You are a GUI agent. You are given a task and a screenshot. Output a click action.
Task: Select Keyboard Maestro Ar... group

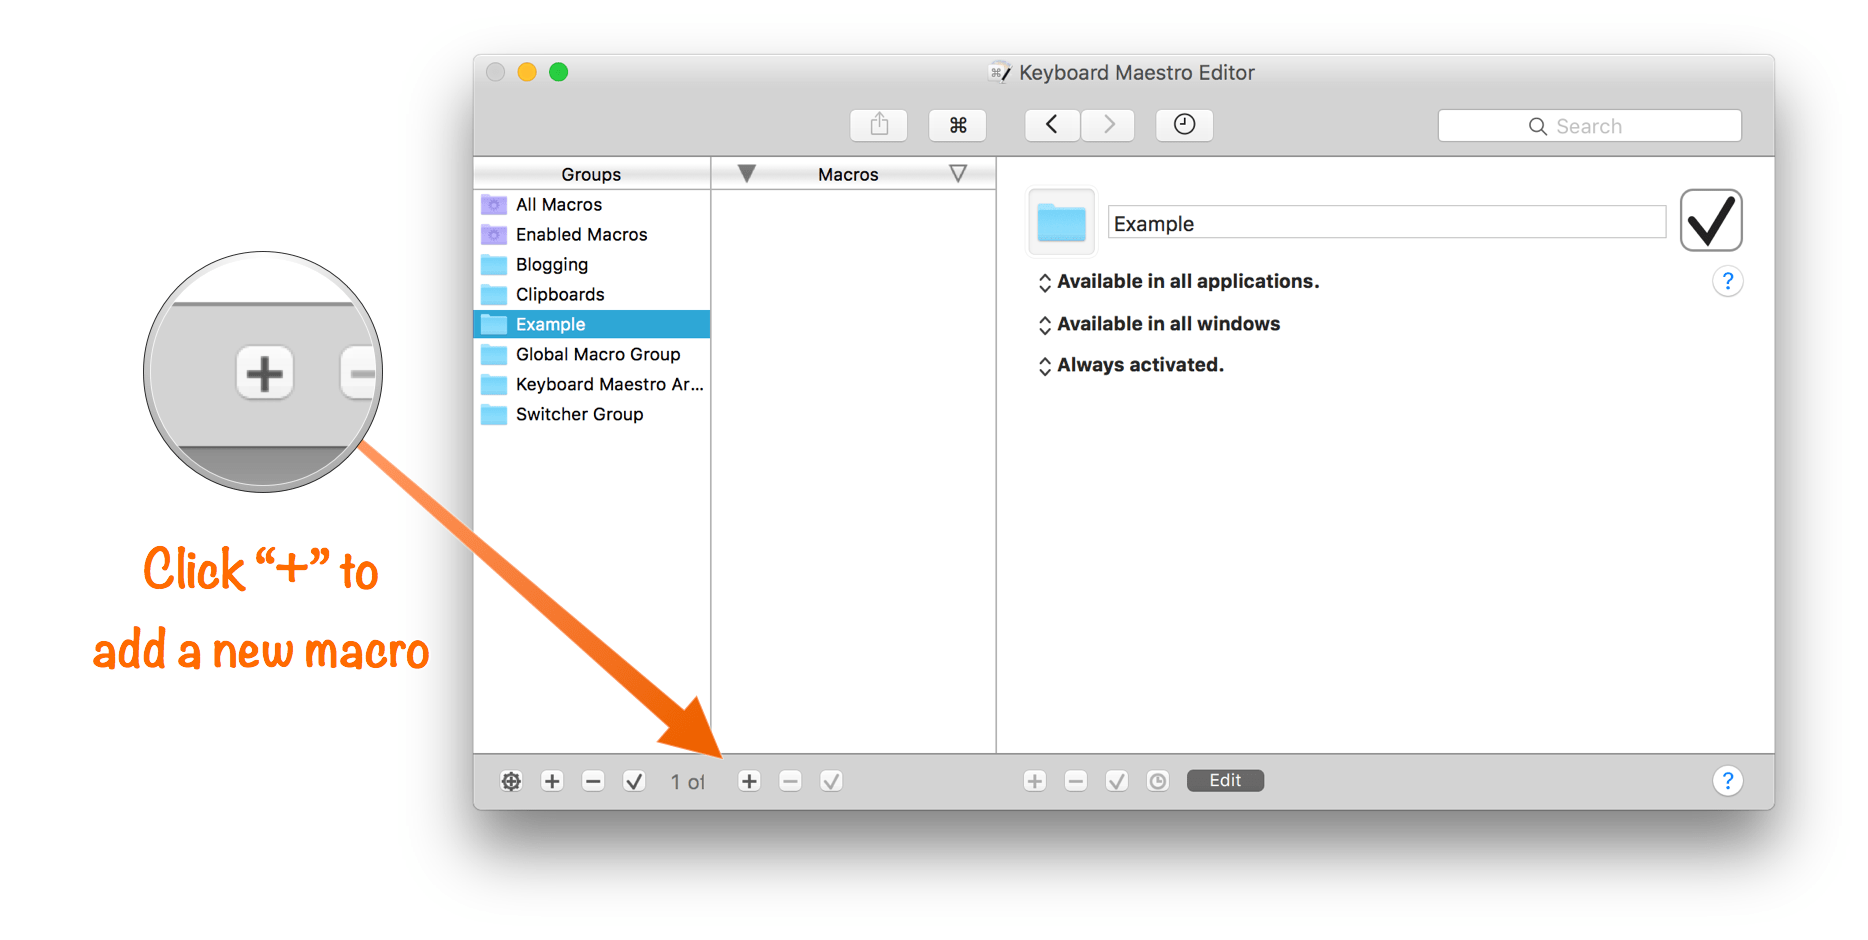(592, 385)
